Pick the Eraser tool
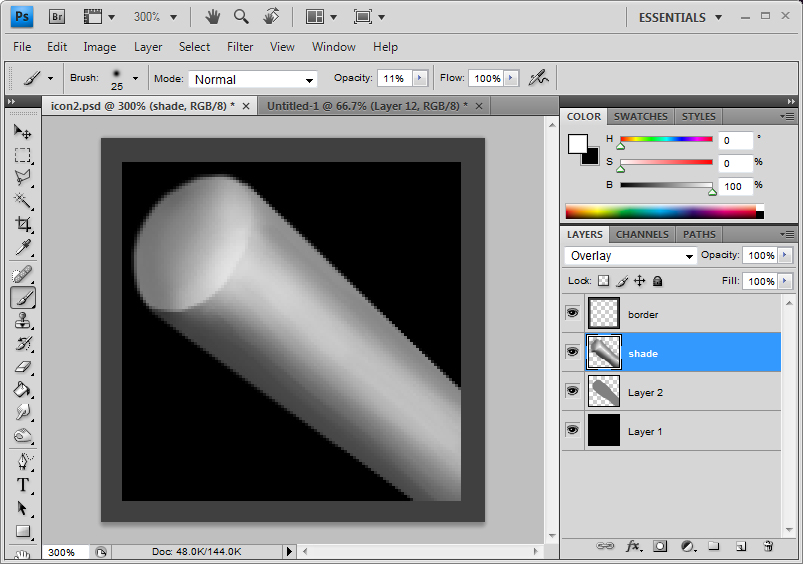Image resolution: width=803 pixels, height=564 pixels. pos(23,367)
